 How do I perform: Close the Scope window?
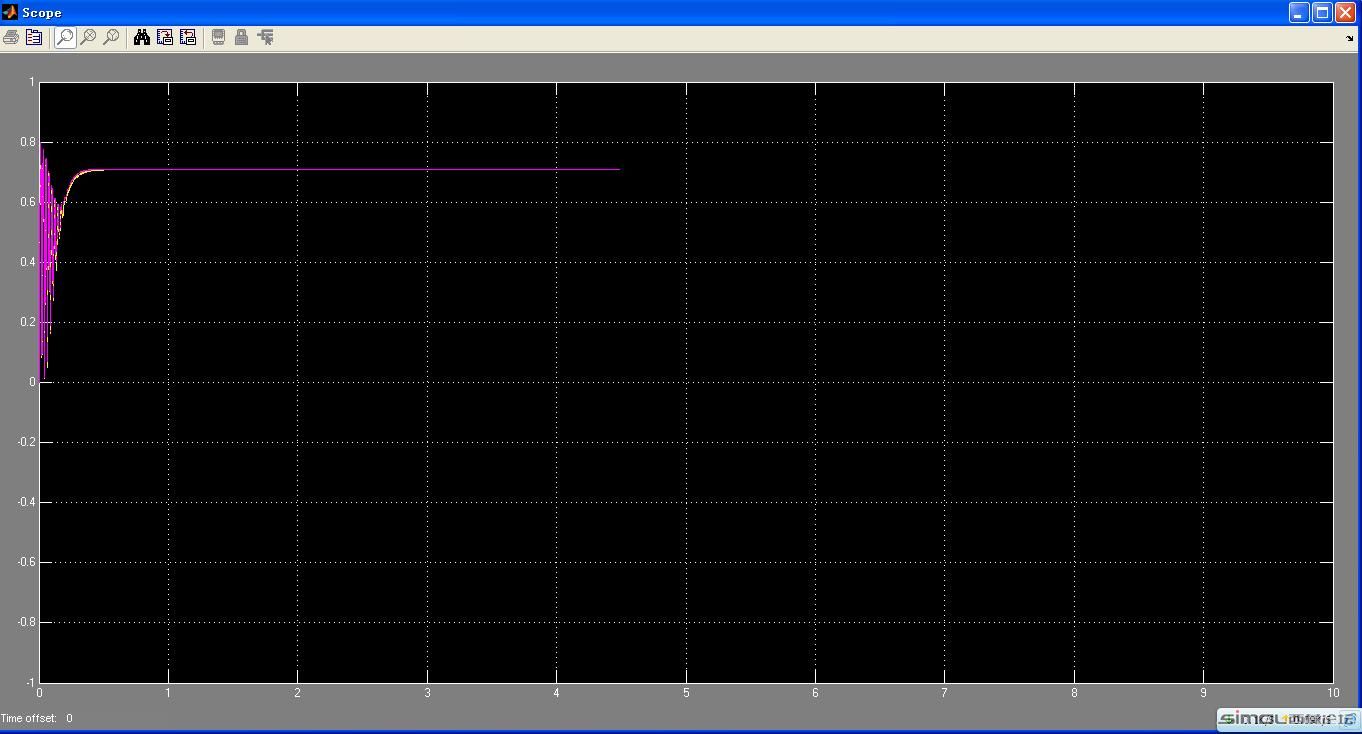tap(1345, 12)
